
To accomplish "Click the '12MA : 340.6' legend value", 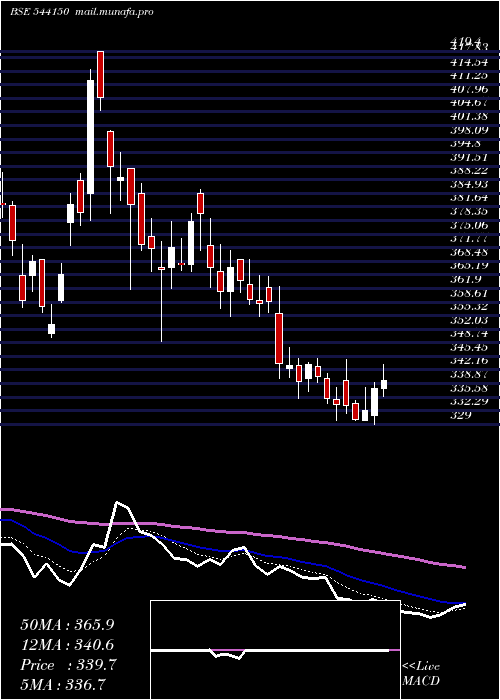I will [67, 644].
